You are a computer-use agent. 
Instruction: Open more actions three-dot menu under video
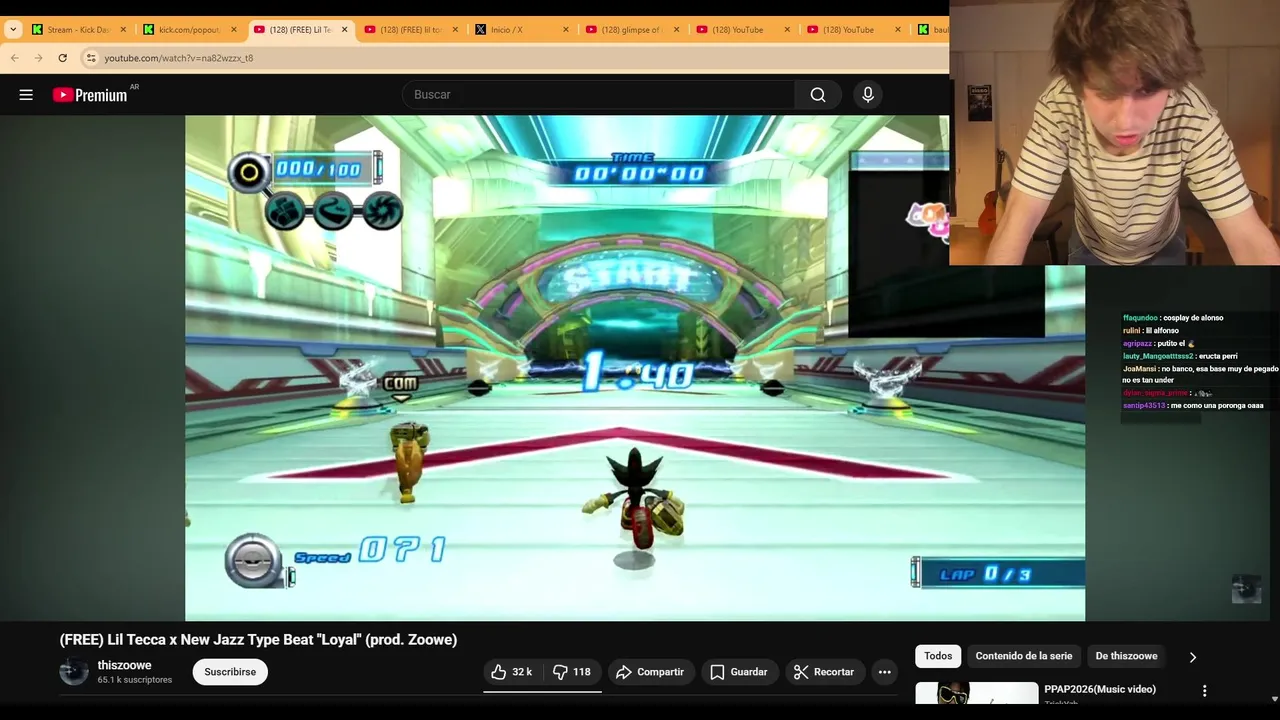click(885, 672)
